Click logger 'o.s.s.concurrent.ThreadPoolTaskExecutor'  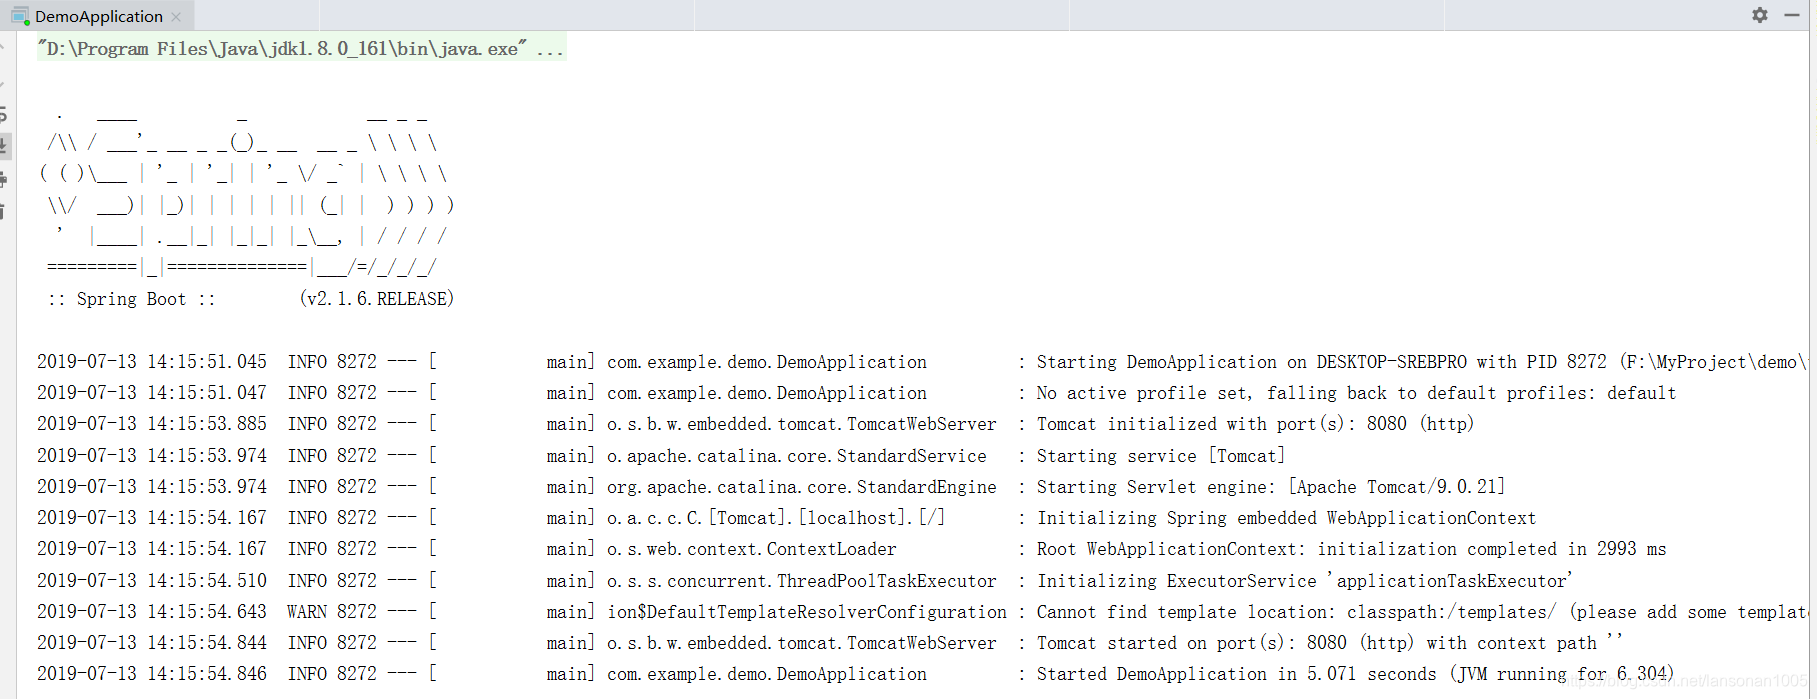802,581
